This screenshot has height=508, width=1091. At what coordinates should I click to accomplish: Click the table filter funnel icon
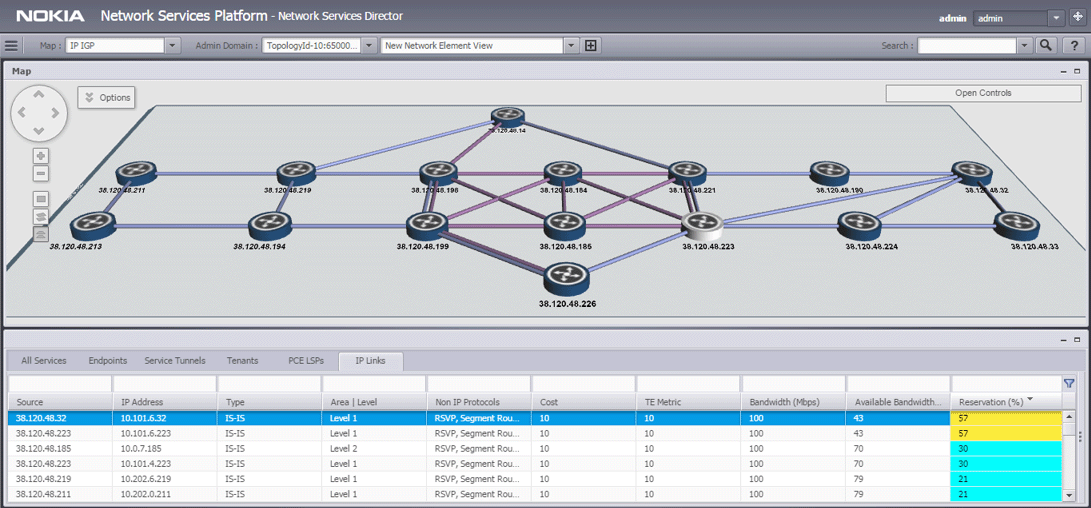tap(1069, 383)
